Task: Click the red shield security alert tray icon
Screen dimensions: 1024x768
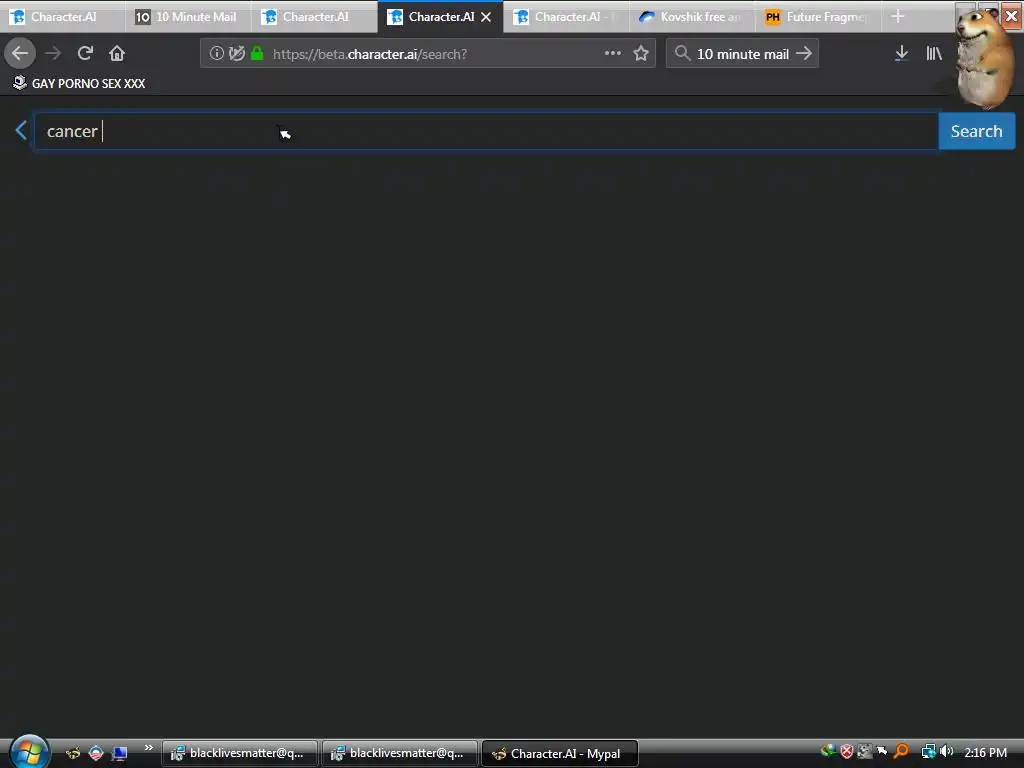Action: (846, 752)
